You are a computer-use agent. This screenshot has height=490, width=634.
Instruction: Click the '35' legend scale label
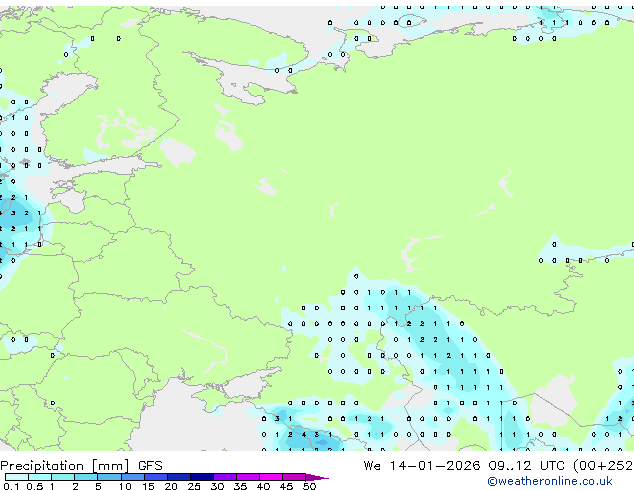click(x=240, y=486)
